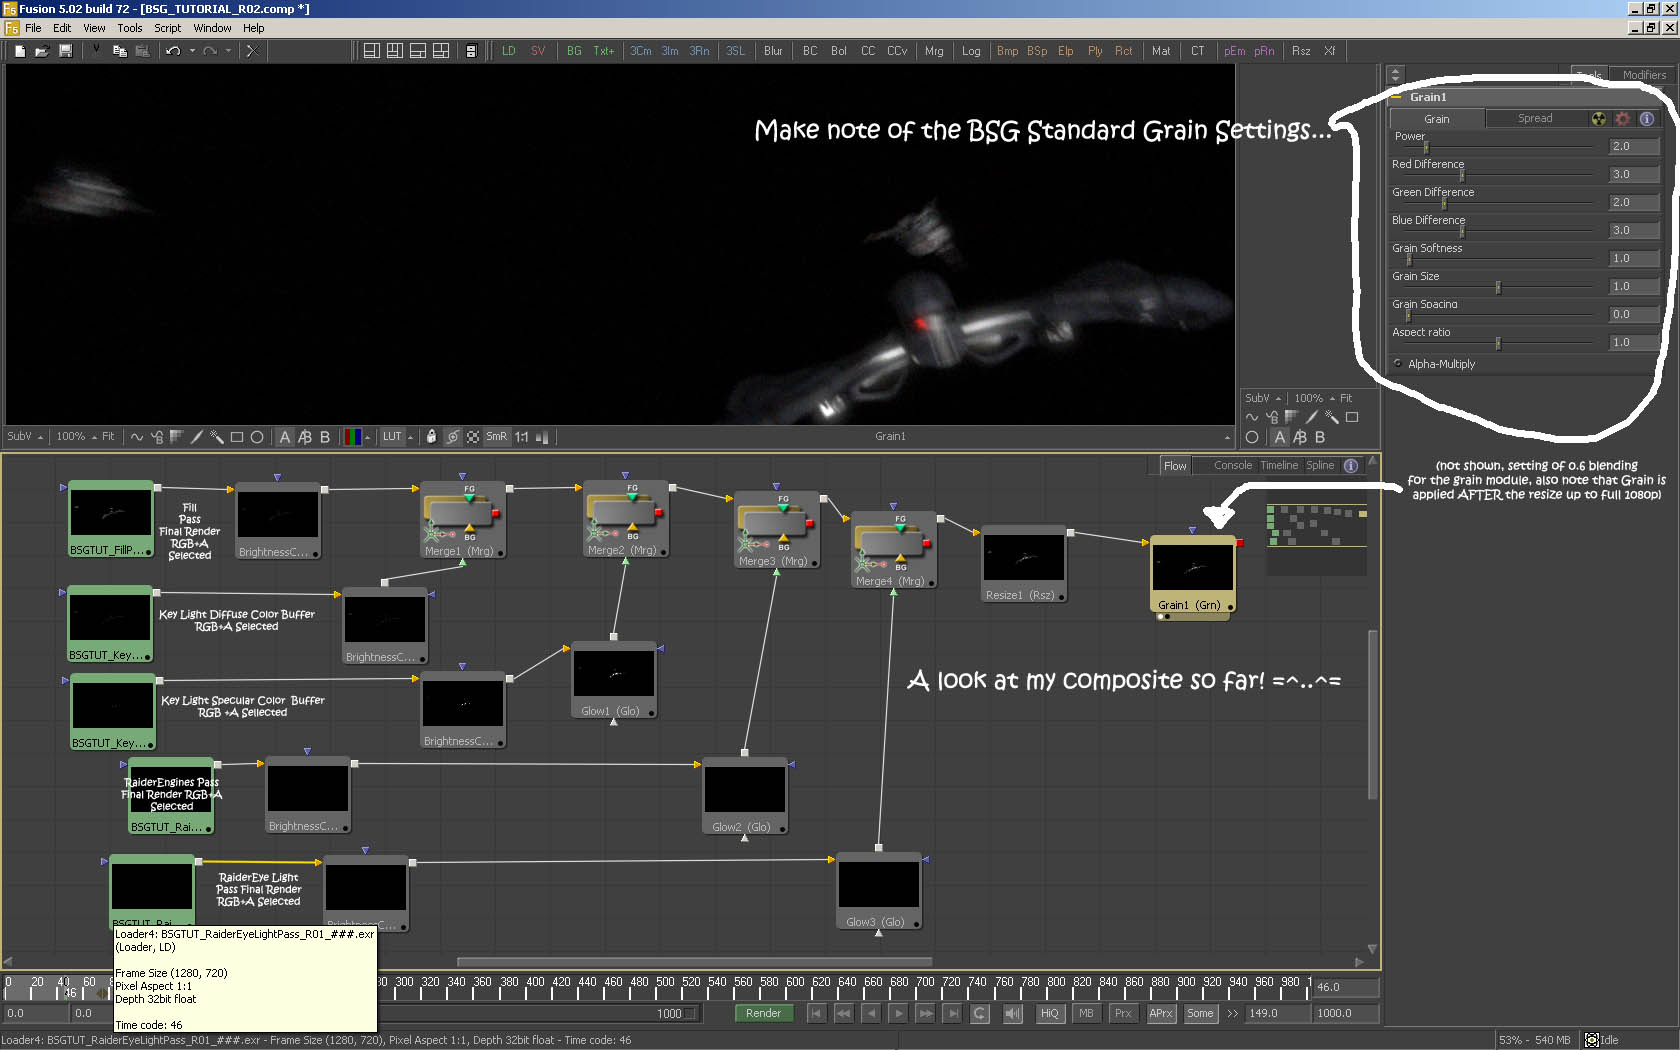Add a Saver tool via the SV button
The width and height of the screenshot is (1680, 1050).
pos(538,51)
